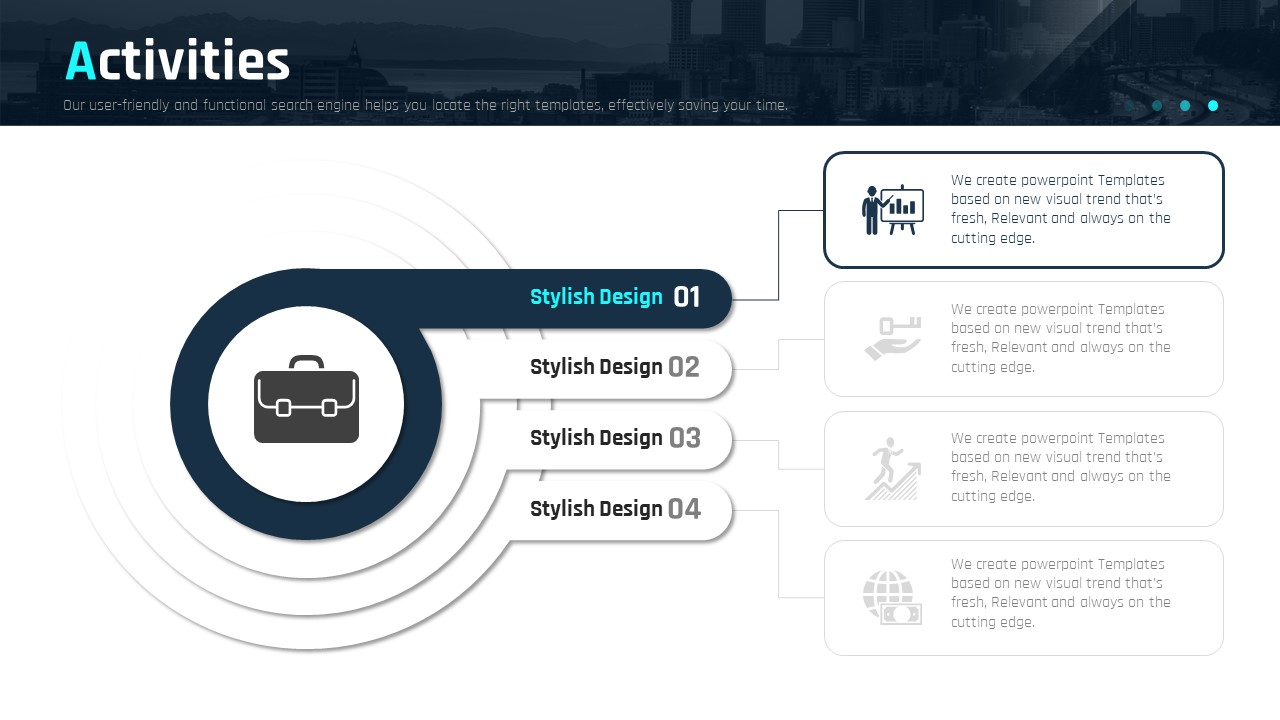The width and height of the screenshot is (1280, 720).
Task: Click the brightest cyan indicator dot
Action: (1213, 105)
